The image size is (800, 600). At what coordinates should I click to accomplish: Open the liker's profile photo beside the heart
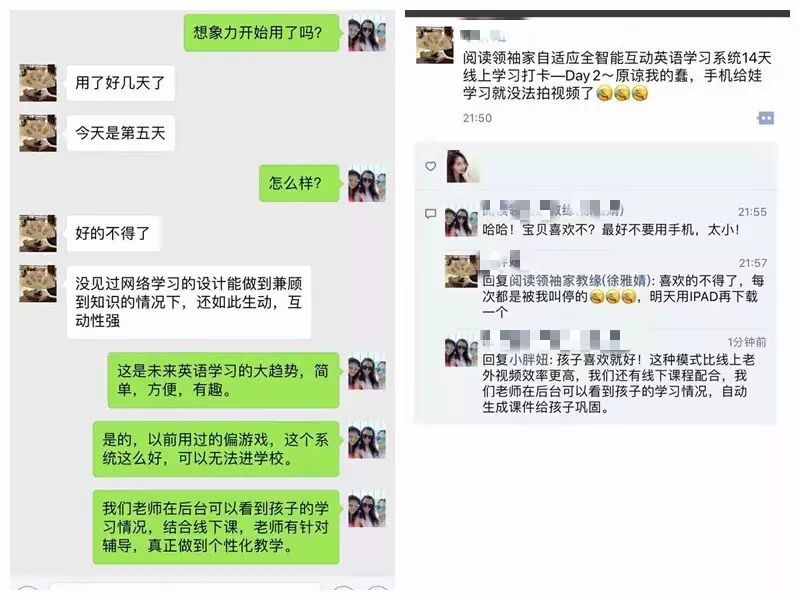(463, 166)
